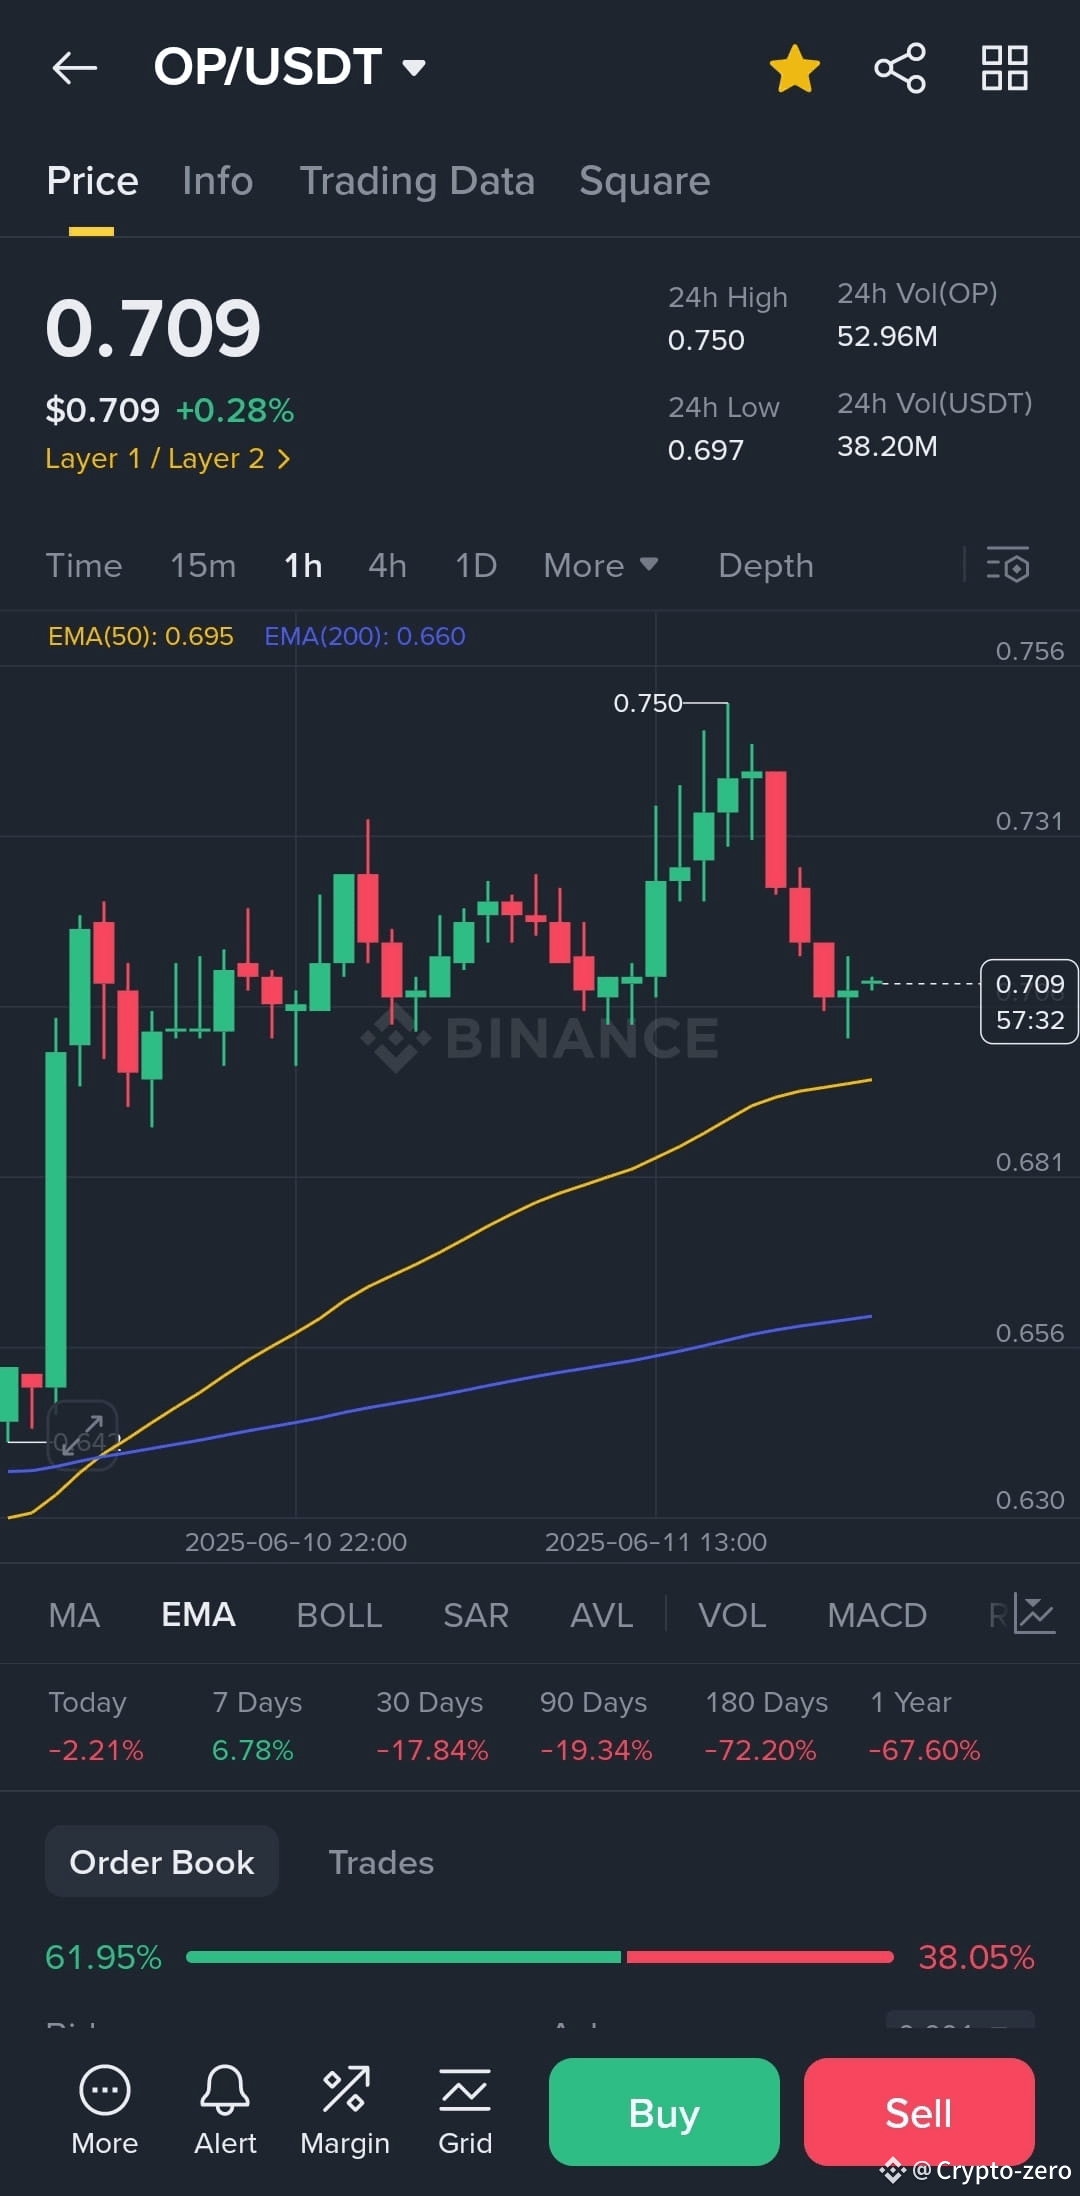The height and width of the screenshot is (2196, 1080).
Task: Switch to the Info tab
Action: coord(217,181)
